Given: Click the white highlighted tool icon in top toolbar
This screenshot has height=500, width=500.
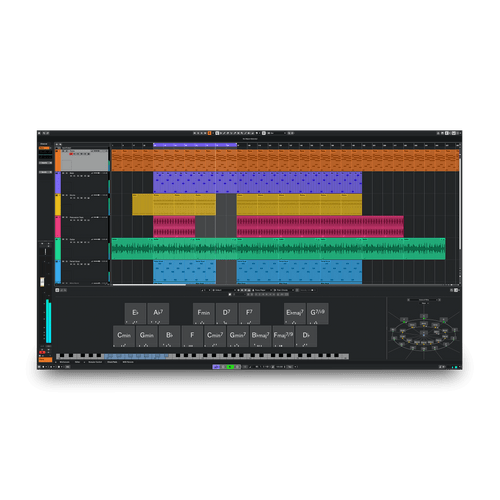Looking at the screenshot, I should pos(217,133).
